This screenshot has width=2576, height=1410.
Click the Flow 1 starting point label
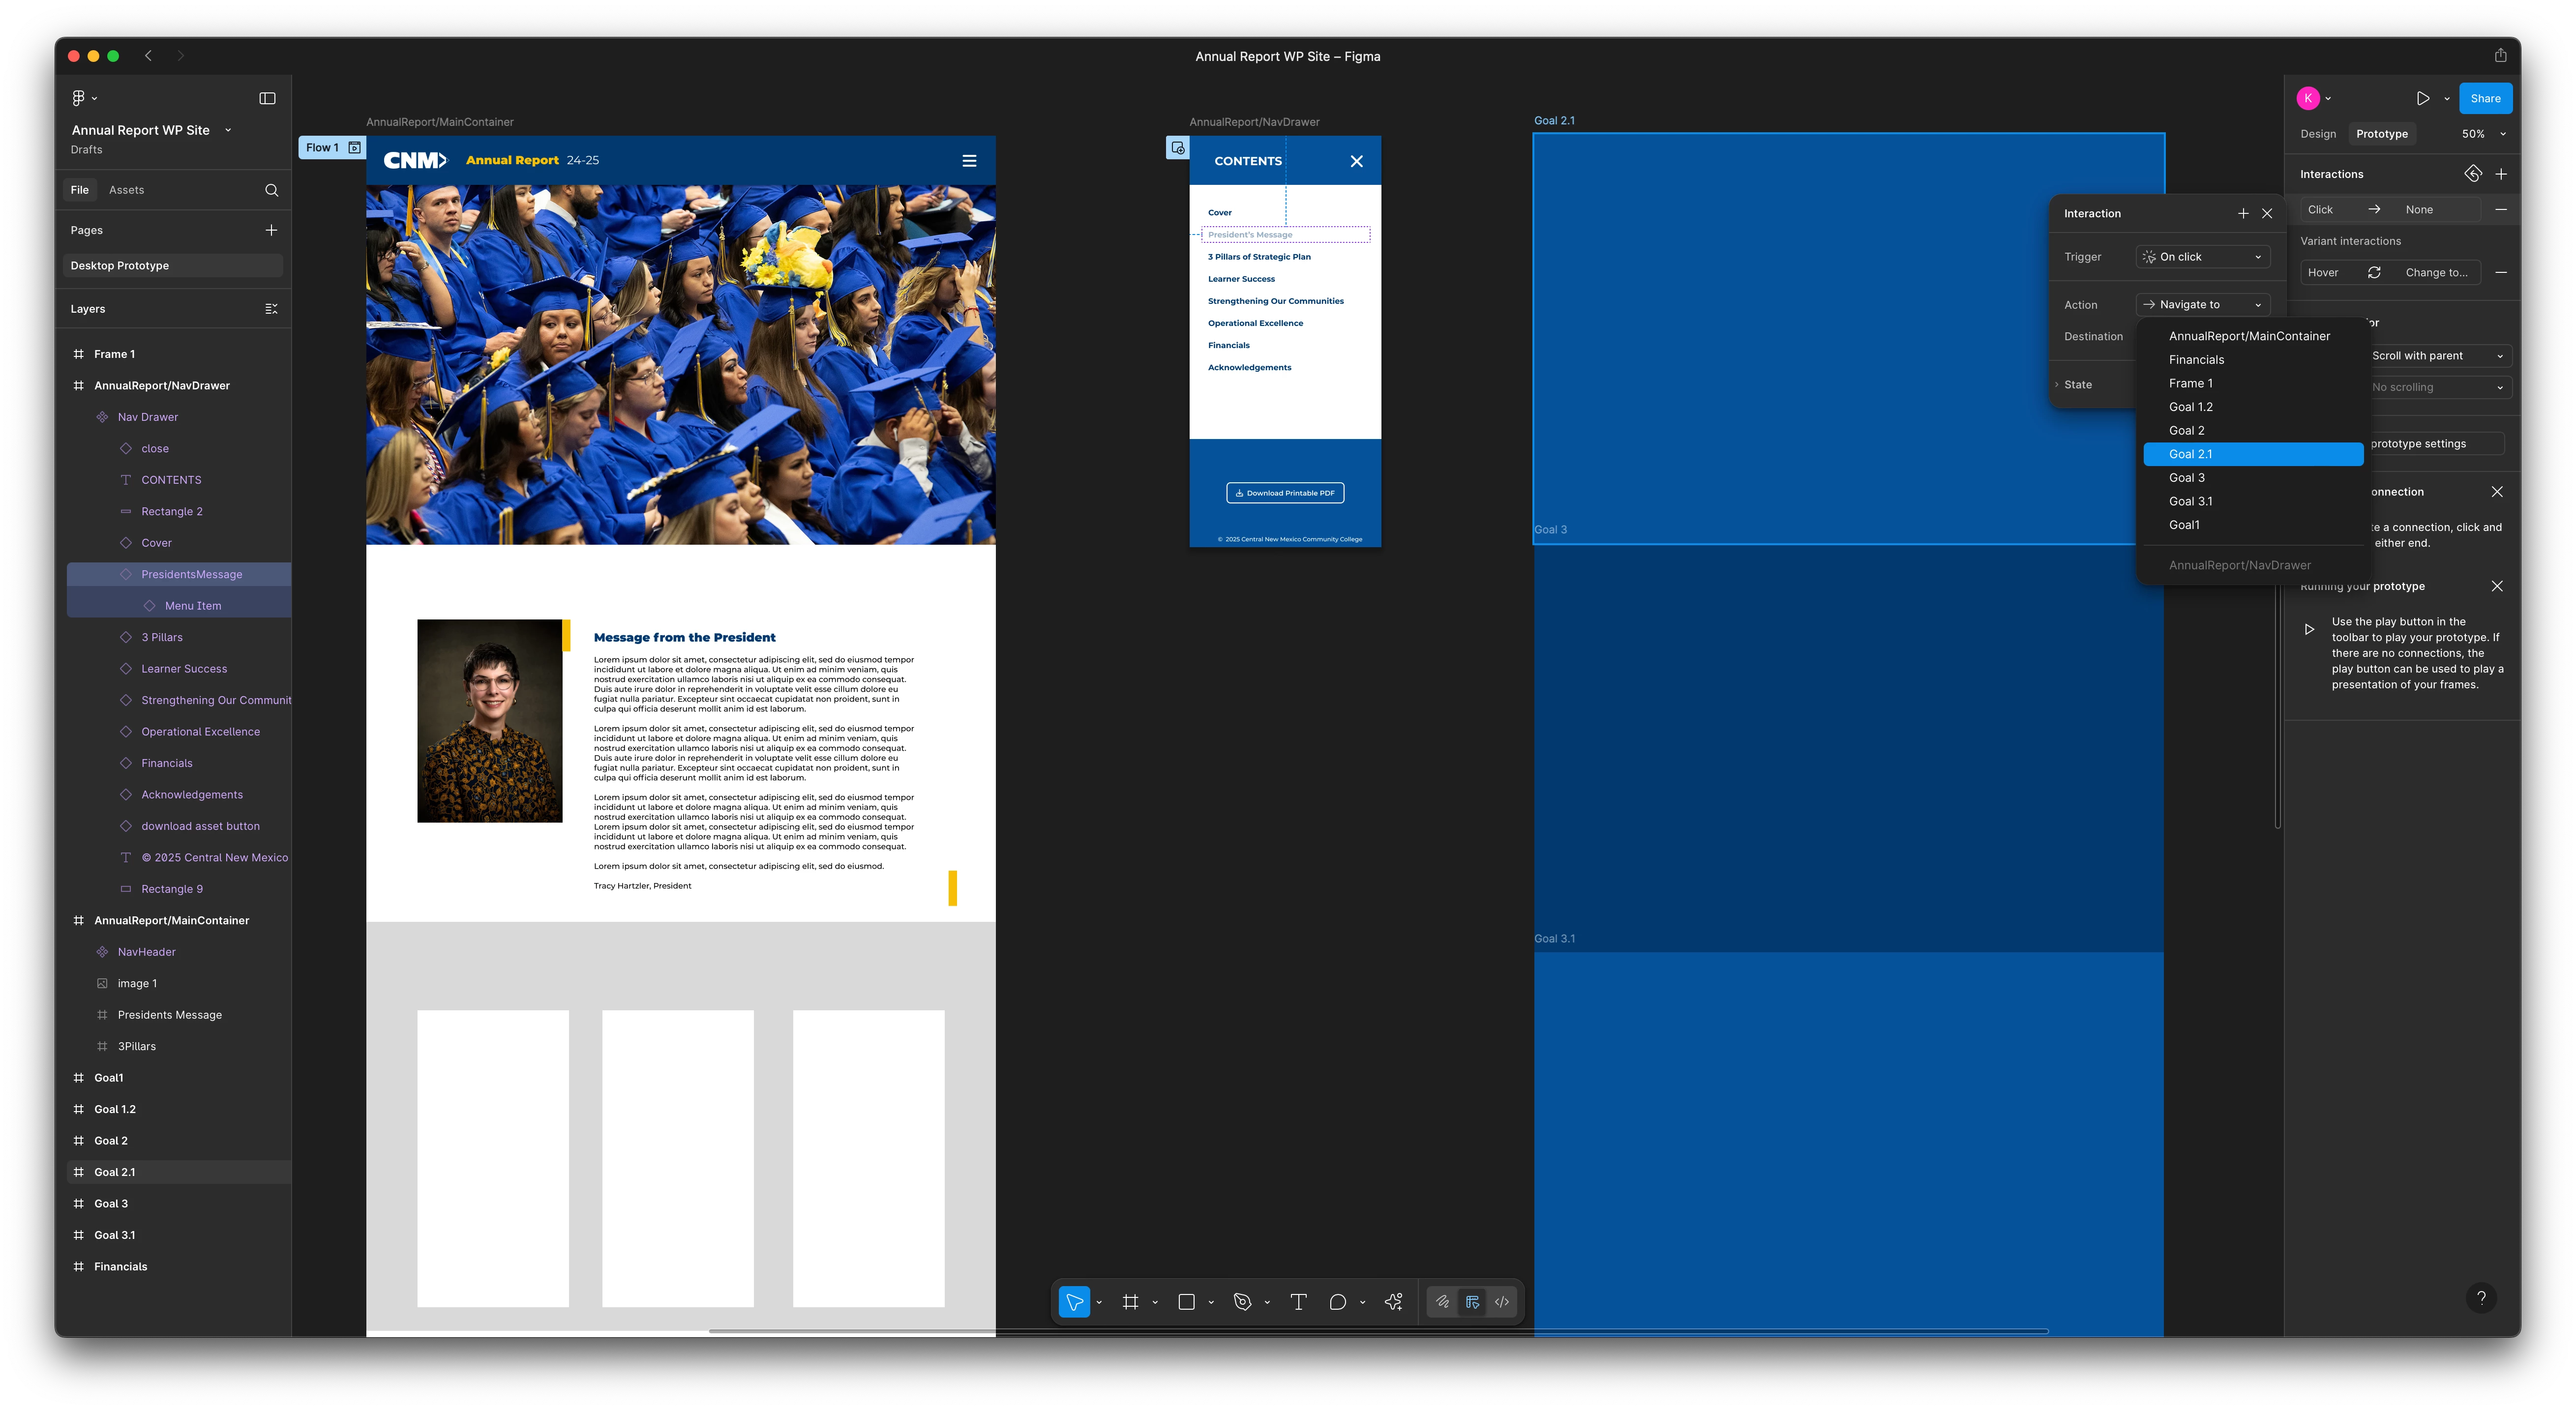click(322, 148)
